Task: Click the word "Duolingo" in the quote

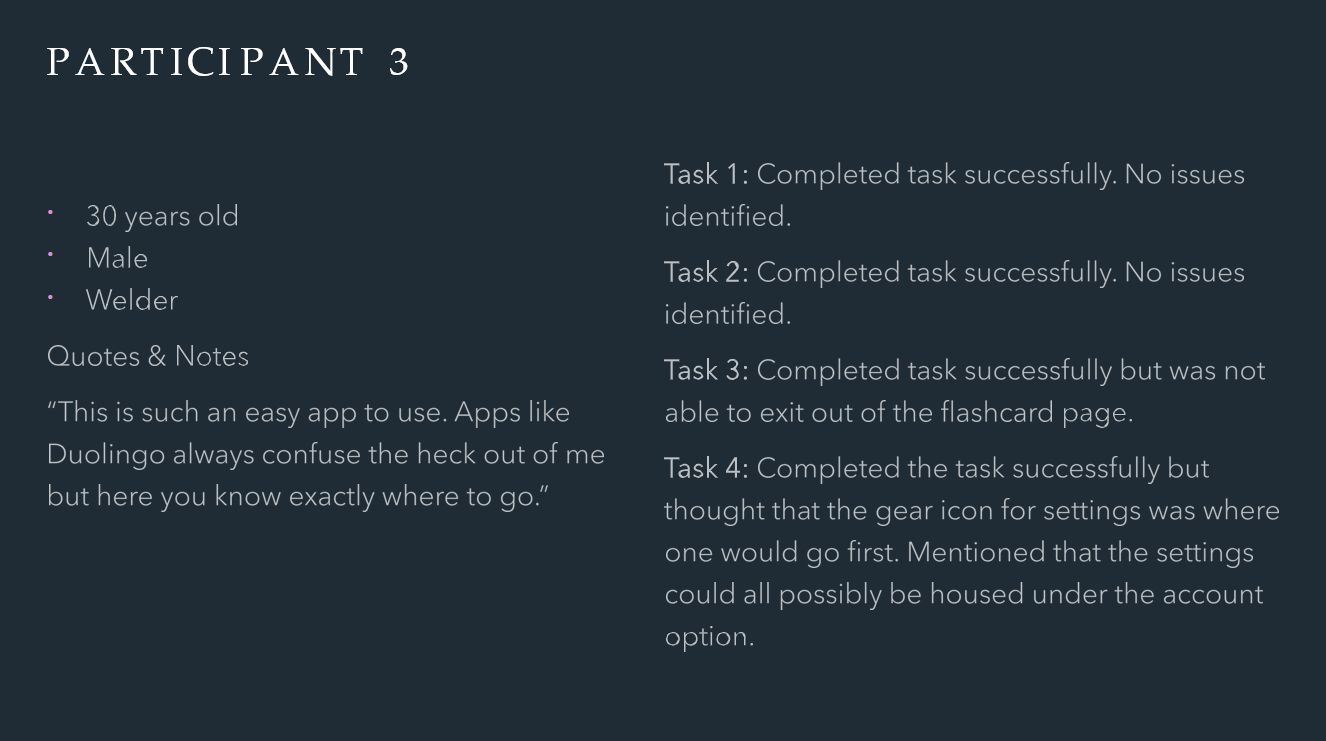Action: tap(105, 454)
